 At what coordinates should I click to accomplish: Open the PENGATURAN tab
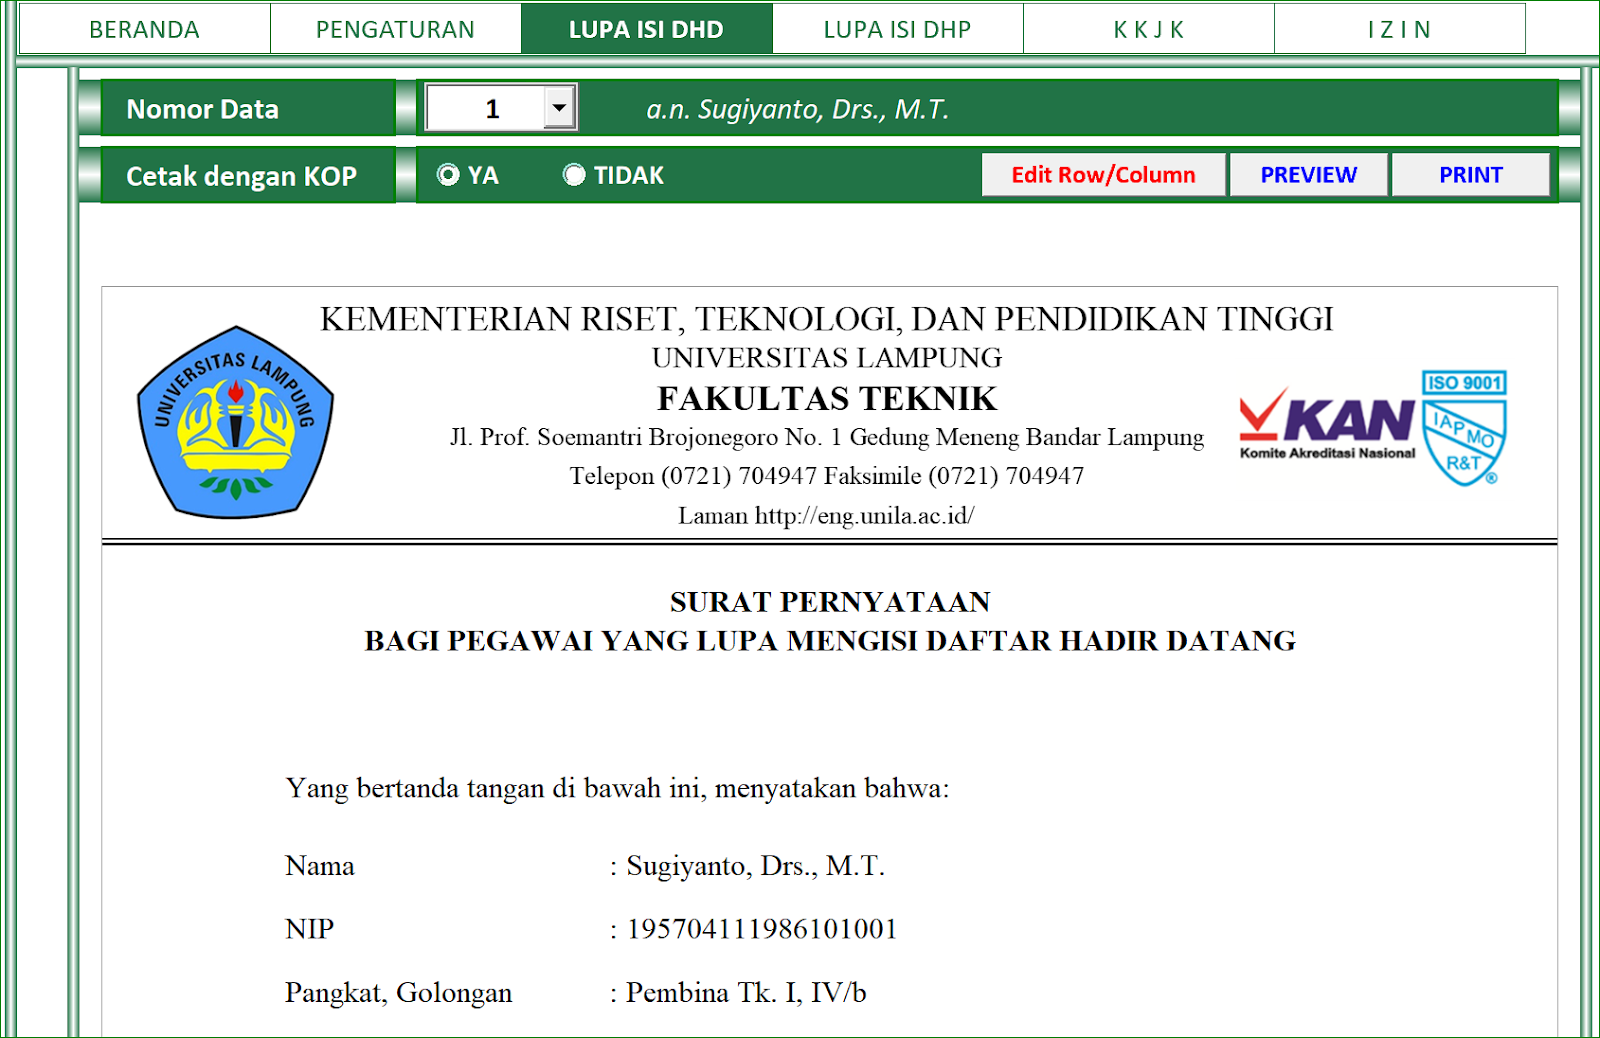[395, 29]
